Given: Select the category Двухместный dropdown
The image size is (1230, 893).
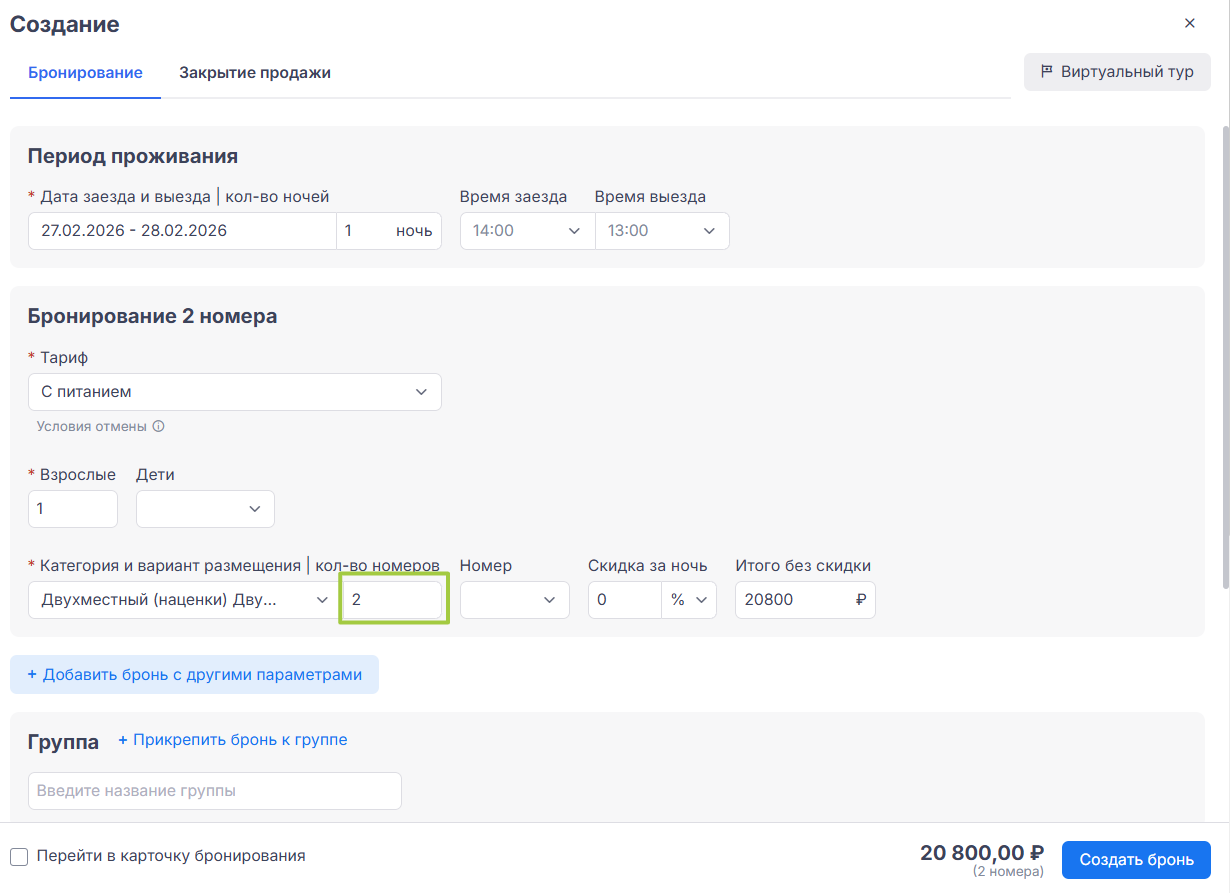Looking at the screenshot, I should pos(184,600).
